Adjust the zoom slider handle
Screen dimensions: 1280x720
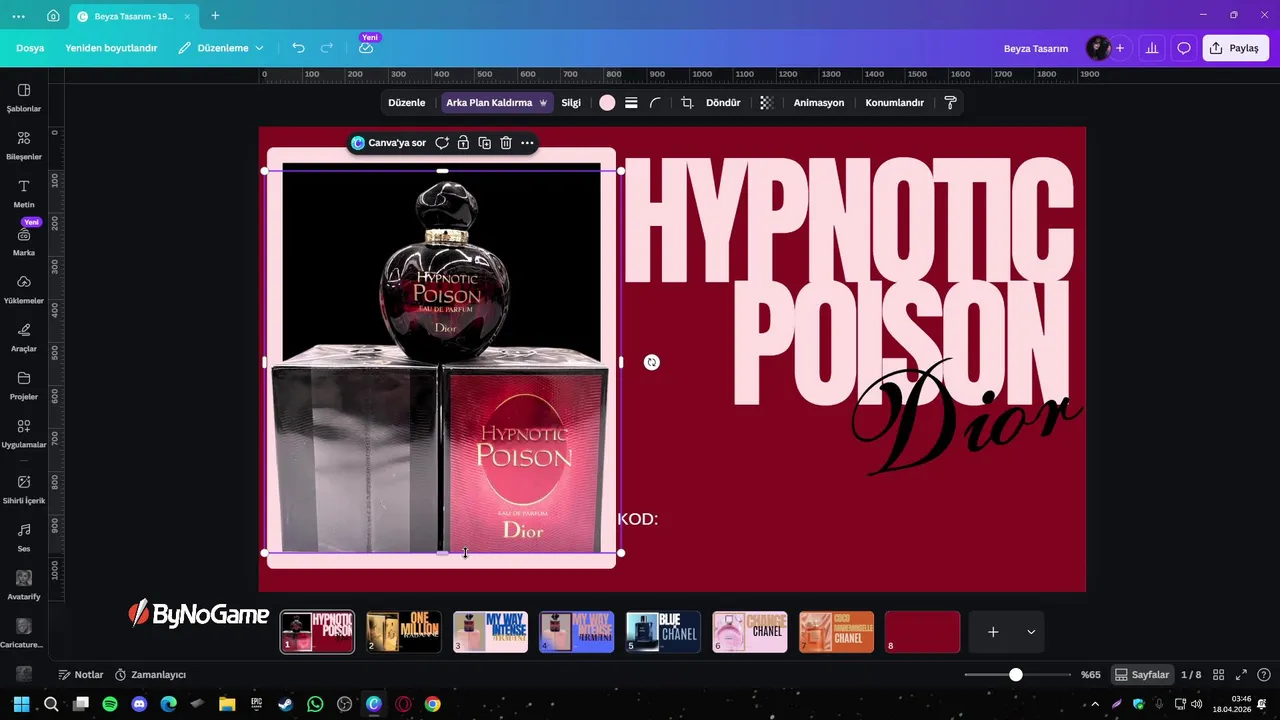tap(1016, 675)
